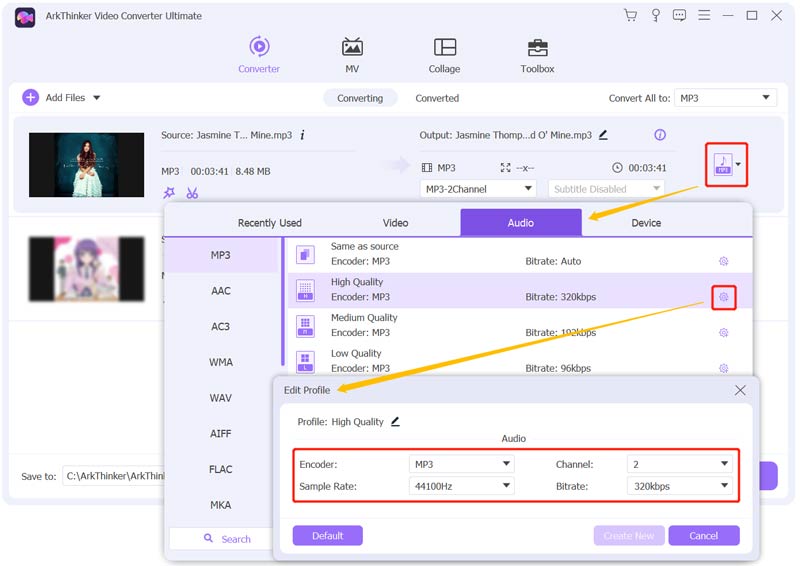Show the Converted list

tap(437, 98)
